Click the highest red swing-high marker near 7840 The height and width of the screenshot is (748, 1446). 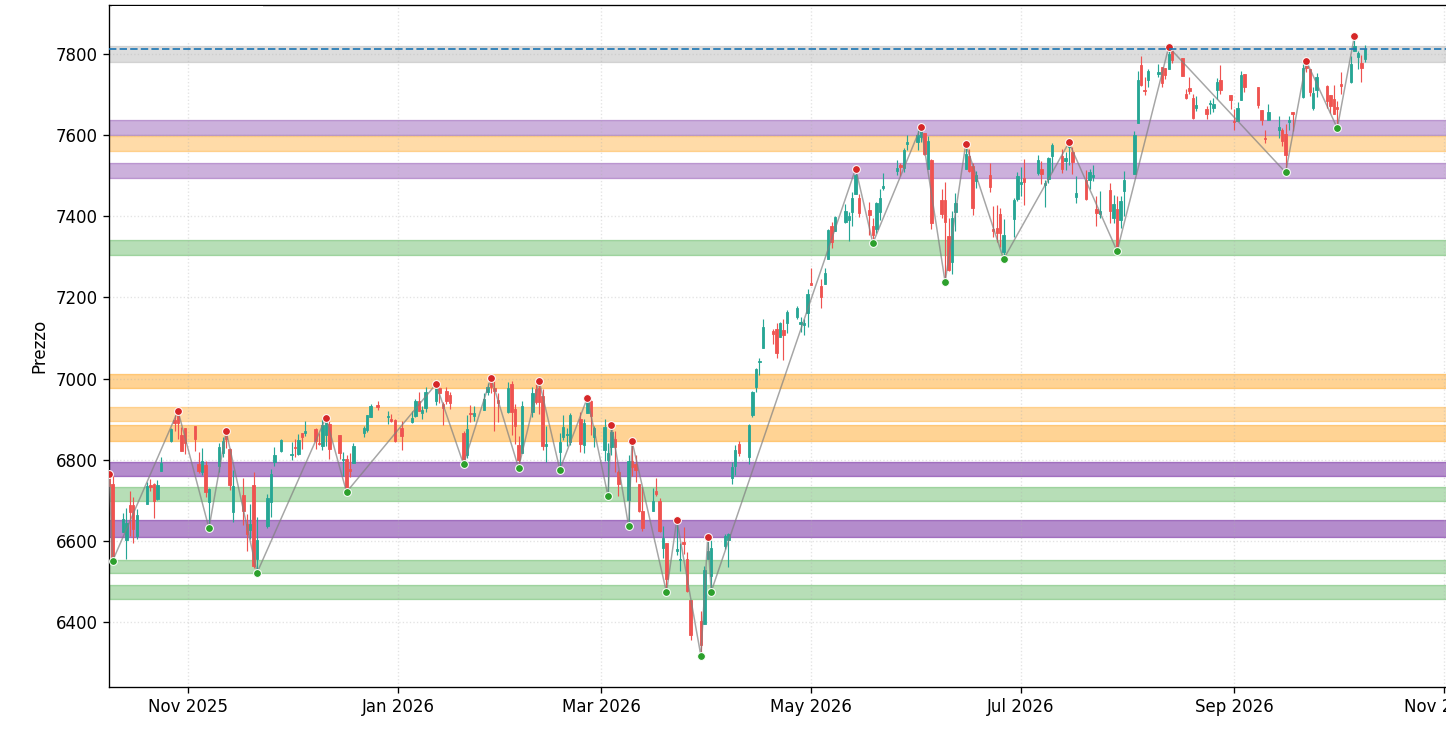[x=1354, y=36]
